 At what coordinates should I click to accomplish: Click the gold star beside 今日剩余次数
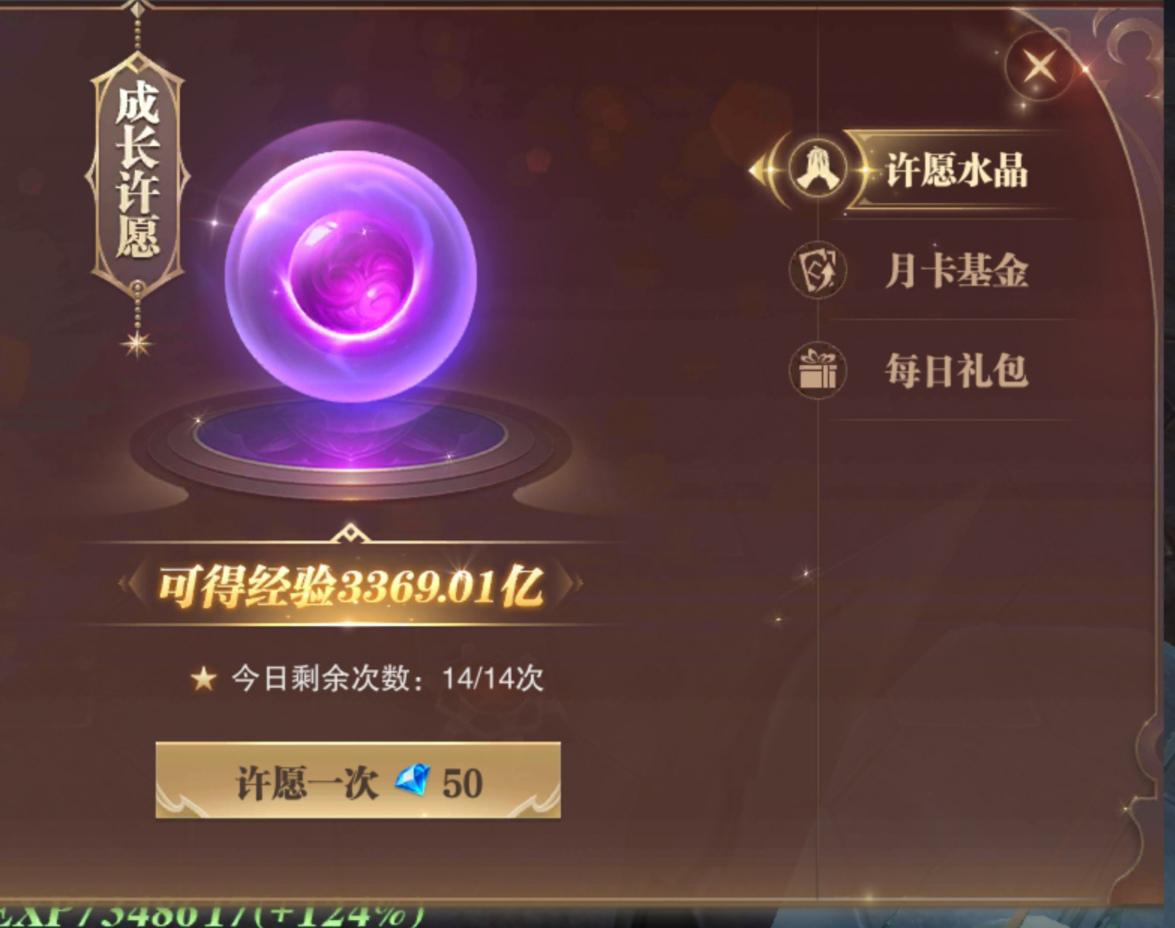click(203, 679)
